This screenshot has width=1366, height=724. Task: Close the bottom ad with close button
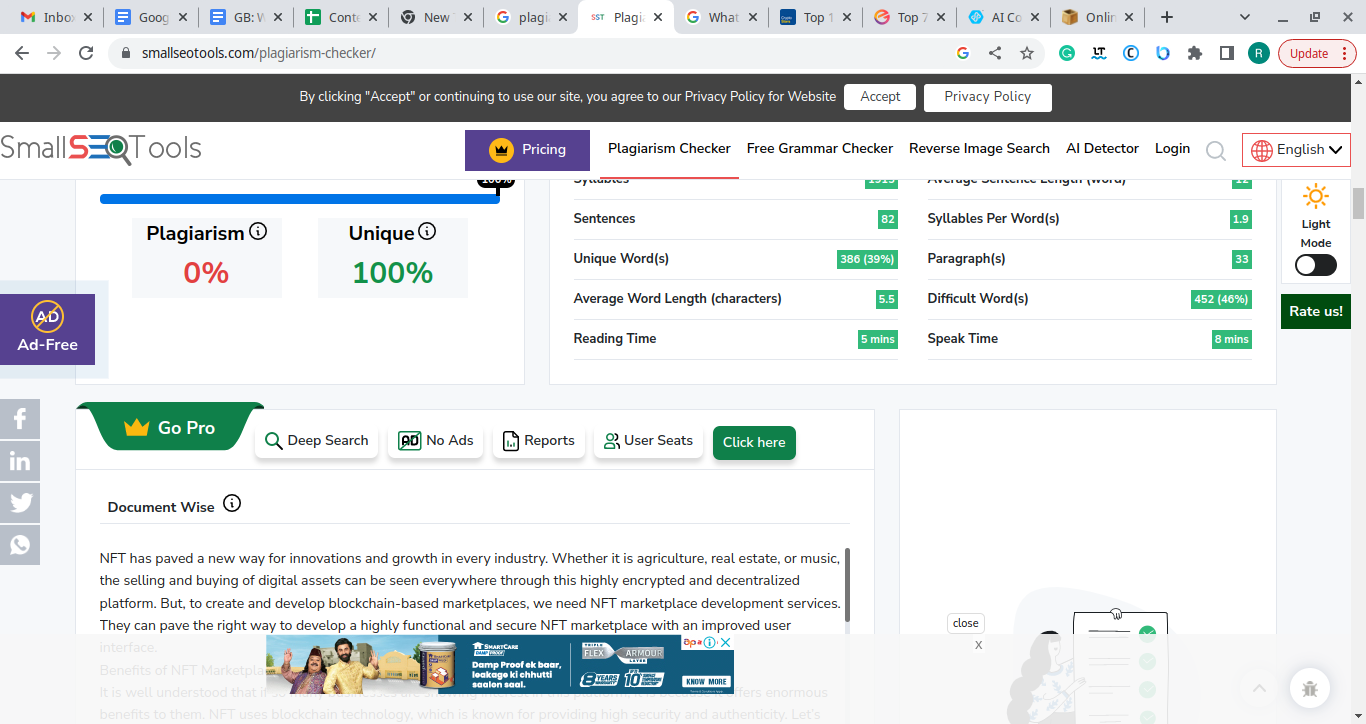(965, 623)
